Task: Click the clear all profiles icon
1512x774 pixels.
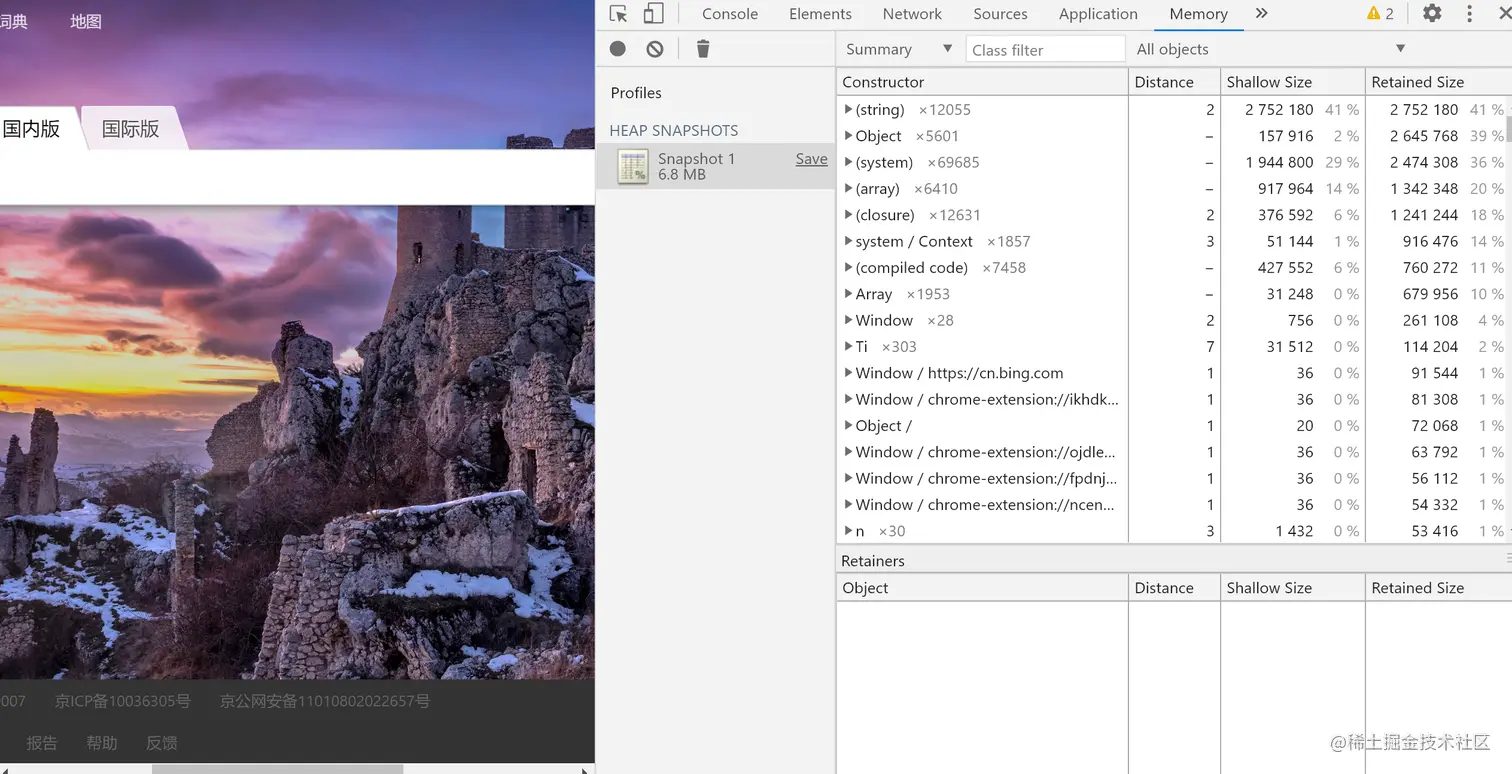Action: point(655,49)
